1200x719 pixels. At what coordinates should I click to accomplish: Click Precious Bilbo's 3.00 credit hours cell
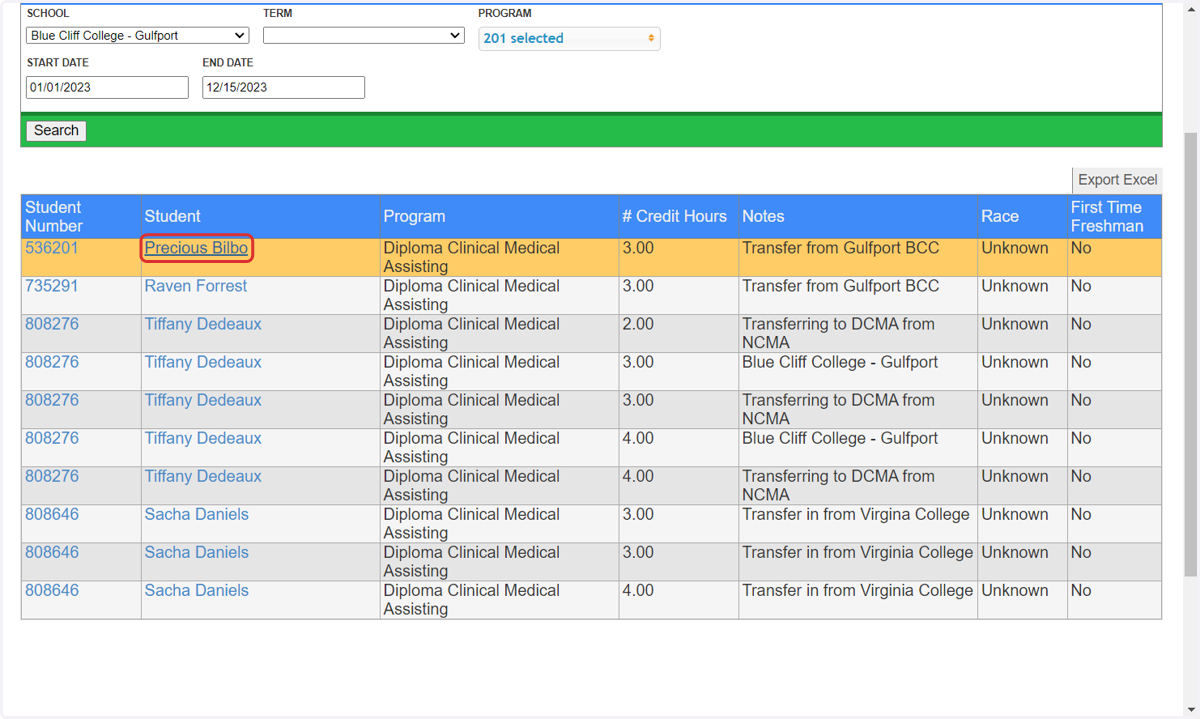[x=678, y=257]
